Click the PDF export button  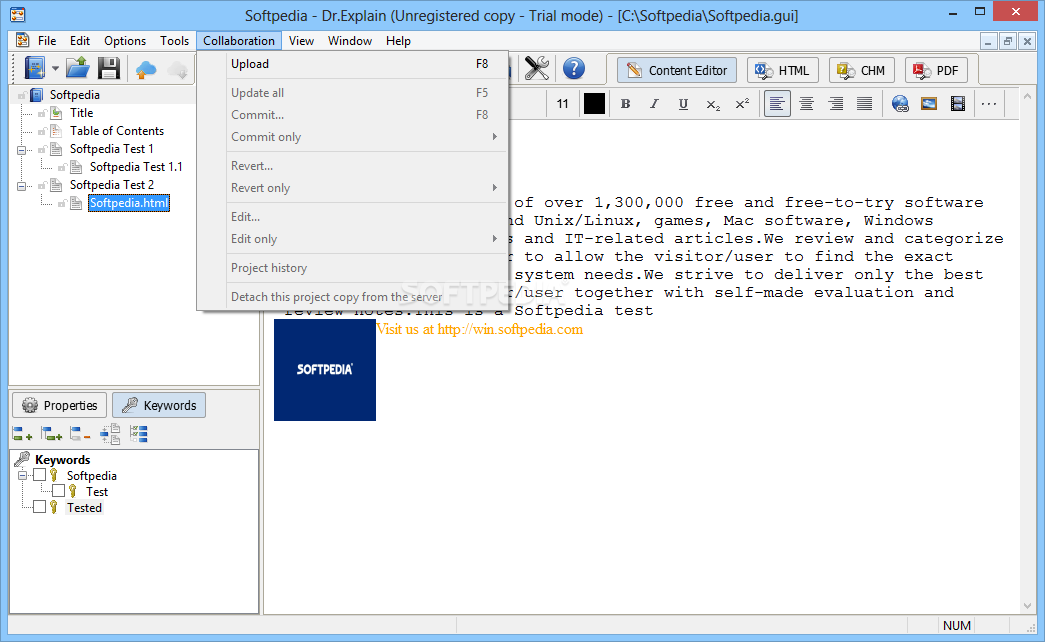pyautogui.click(x=936, y=70)
